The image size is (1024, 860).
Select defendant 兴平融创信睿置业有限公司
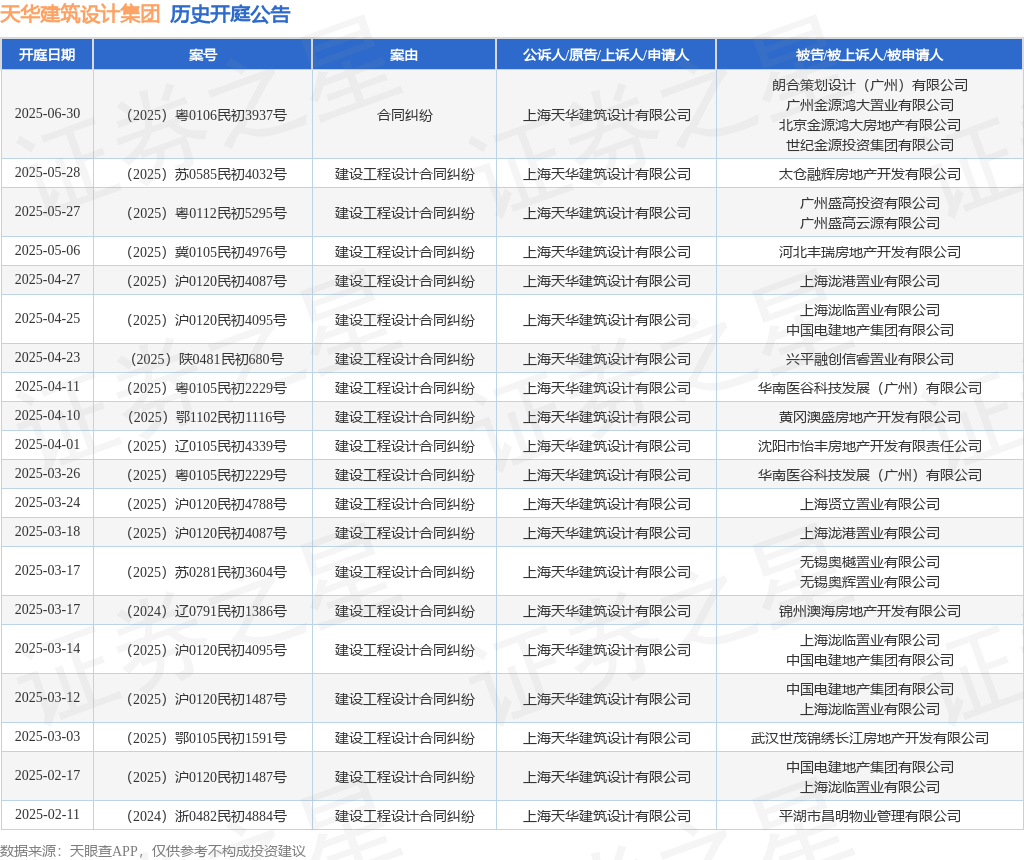coord(869,360)
